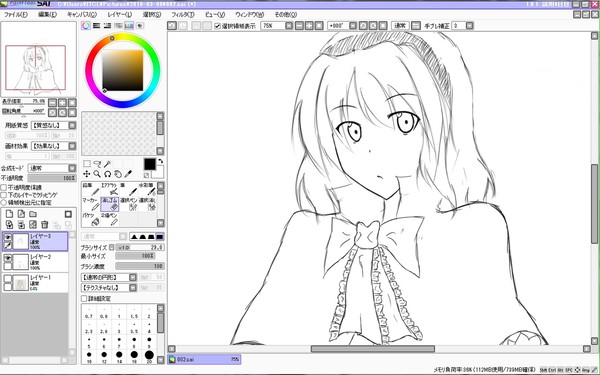Click the zoom out button under navigator
This screenshot has width=600, height=375.
click(x=52, y=102)
